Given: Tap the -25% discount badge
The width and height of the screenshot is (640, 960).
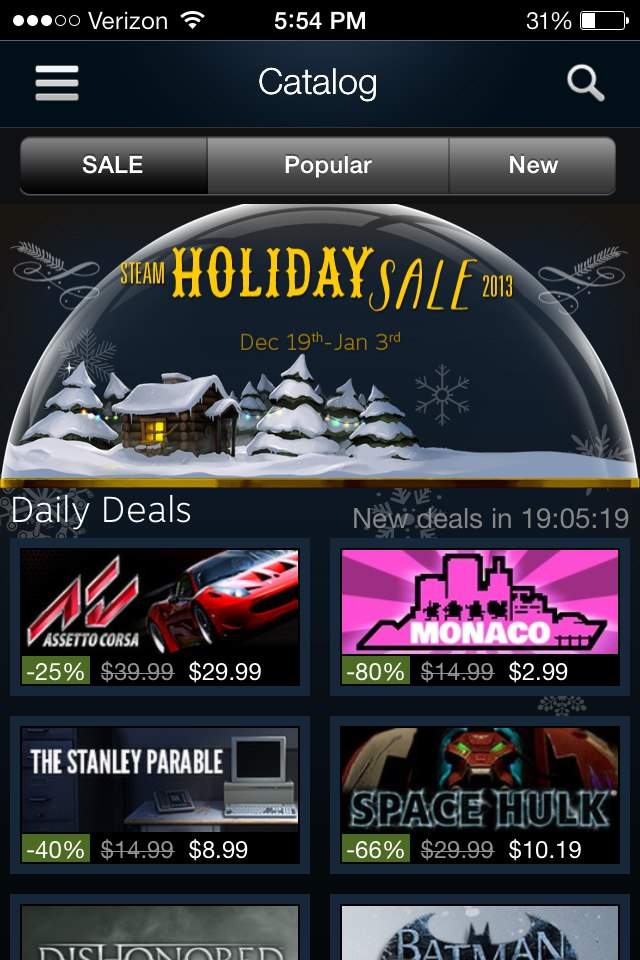Looking at the screenshot, I should pos(56,671).
